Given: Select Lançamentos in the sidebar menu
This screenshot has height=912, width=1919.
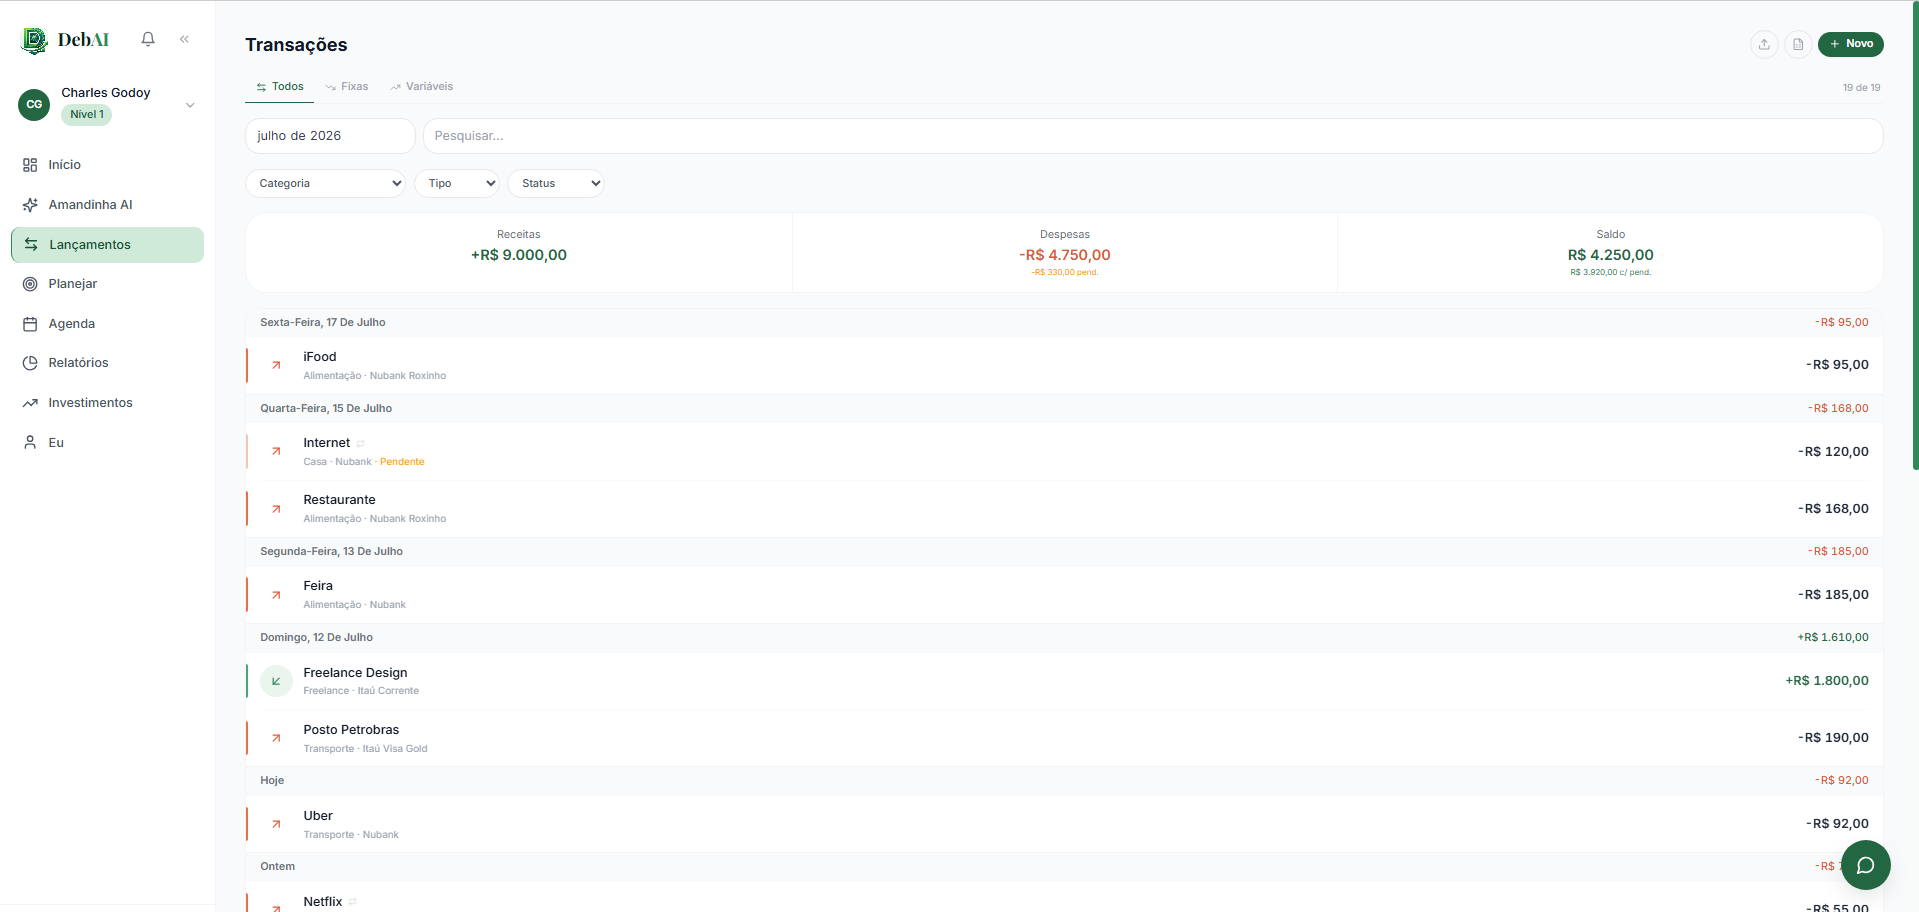Looking at the screenshot, I should coord(107,245).
